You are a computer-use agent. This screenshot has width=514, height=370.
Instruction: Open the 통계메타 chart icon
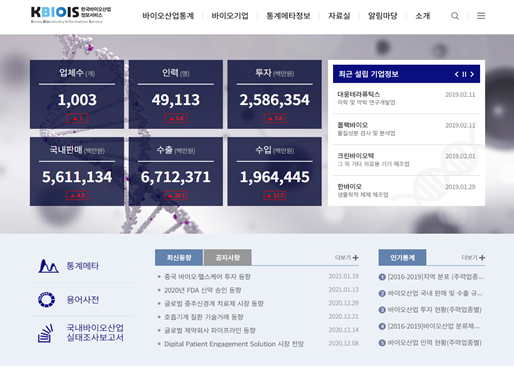[x=48, y=266]
